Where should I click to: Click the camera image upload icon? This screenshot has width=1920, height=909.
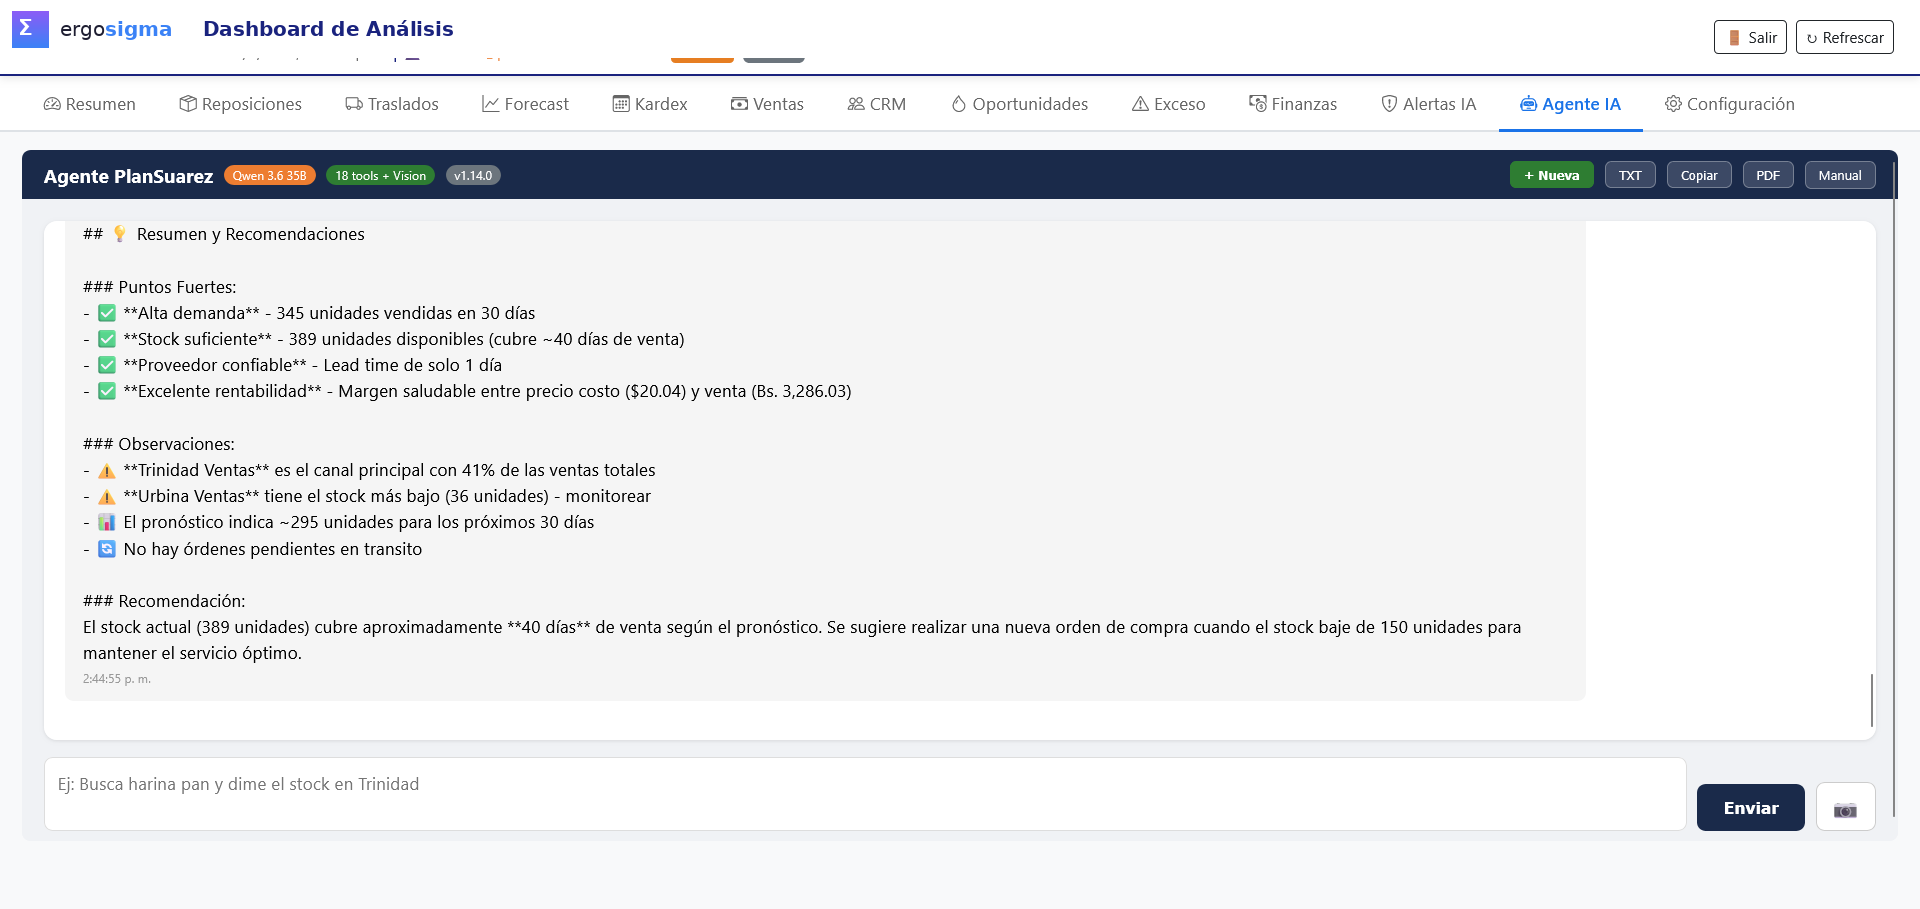[x=1845, y=807]
